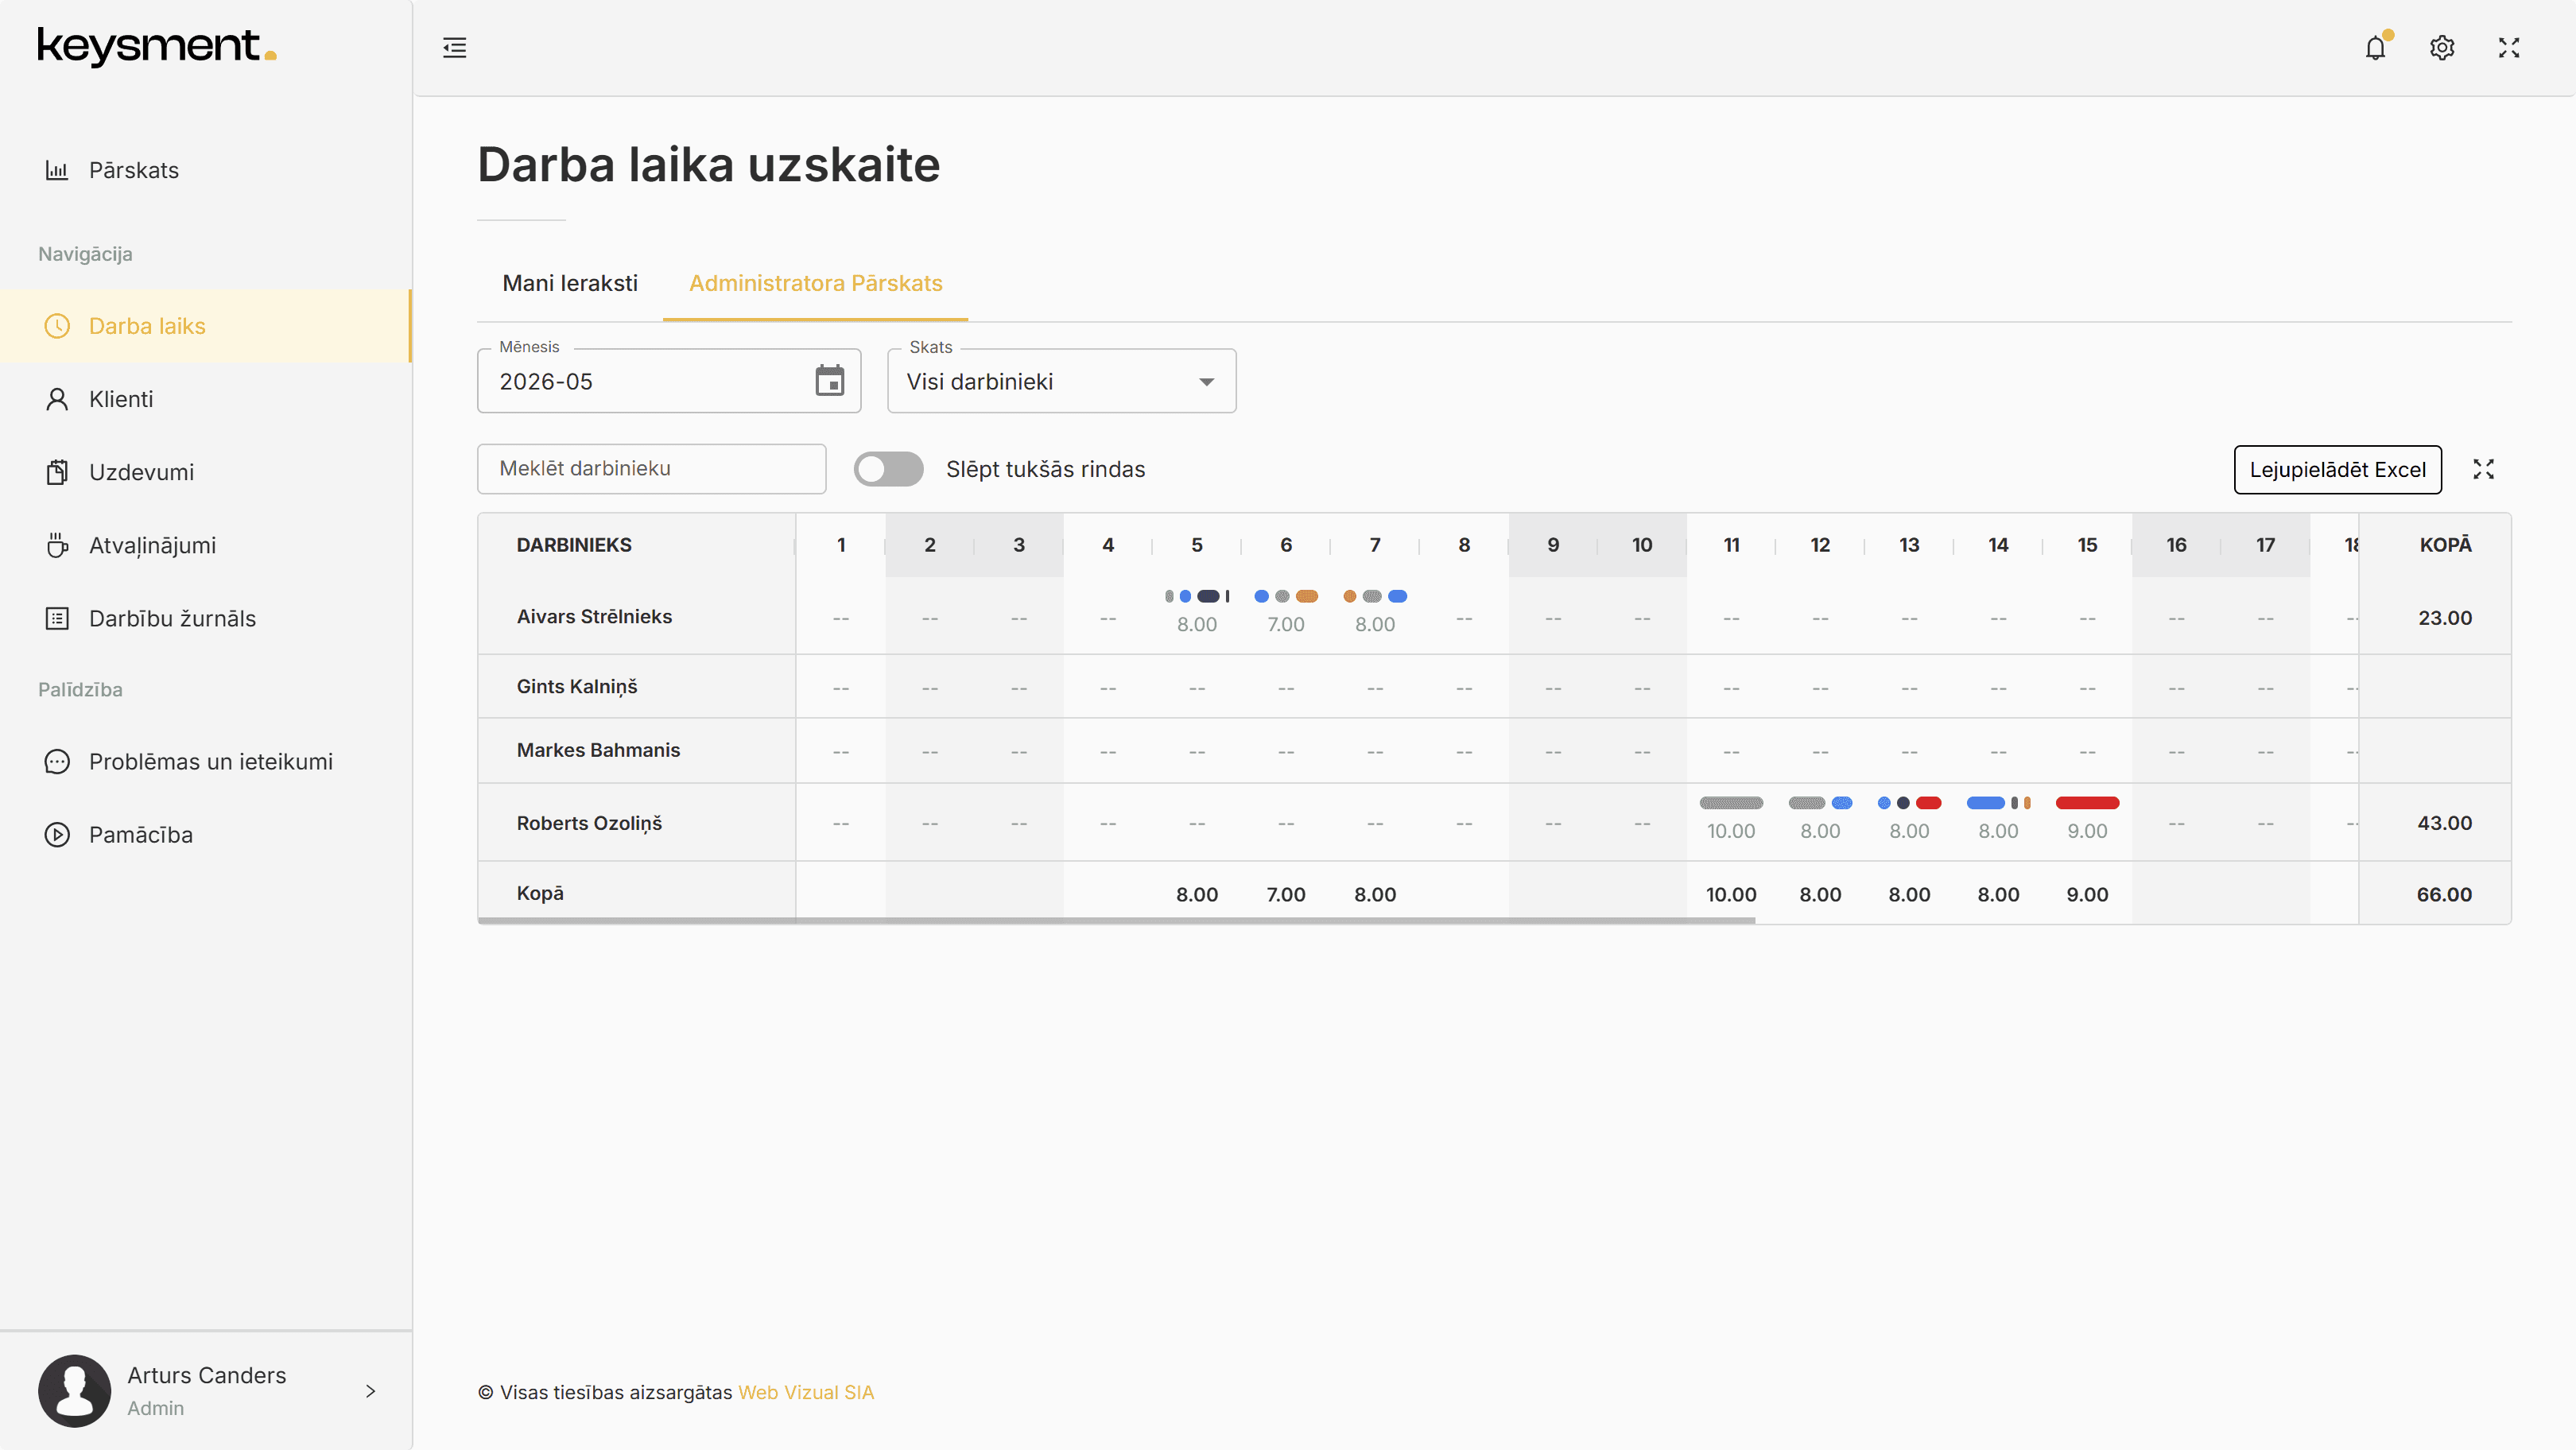The width and height of the screenshot is (2576, 1450).
Task: Open the notifications bell
Action: (2376, 47)
